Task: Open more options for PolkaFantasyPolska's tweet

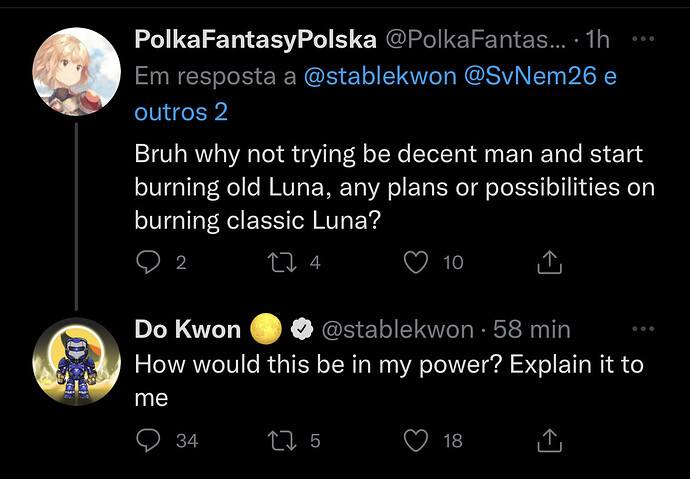Action: 644,40
